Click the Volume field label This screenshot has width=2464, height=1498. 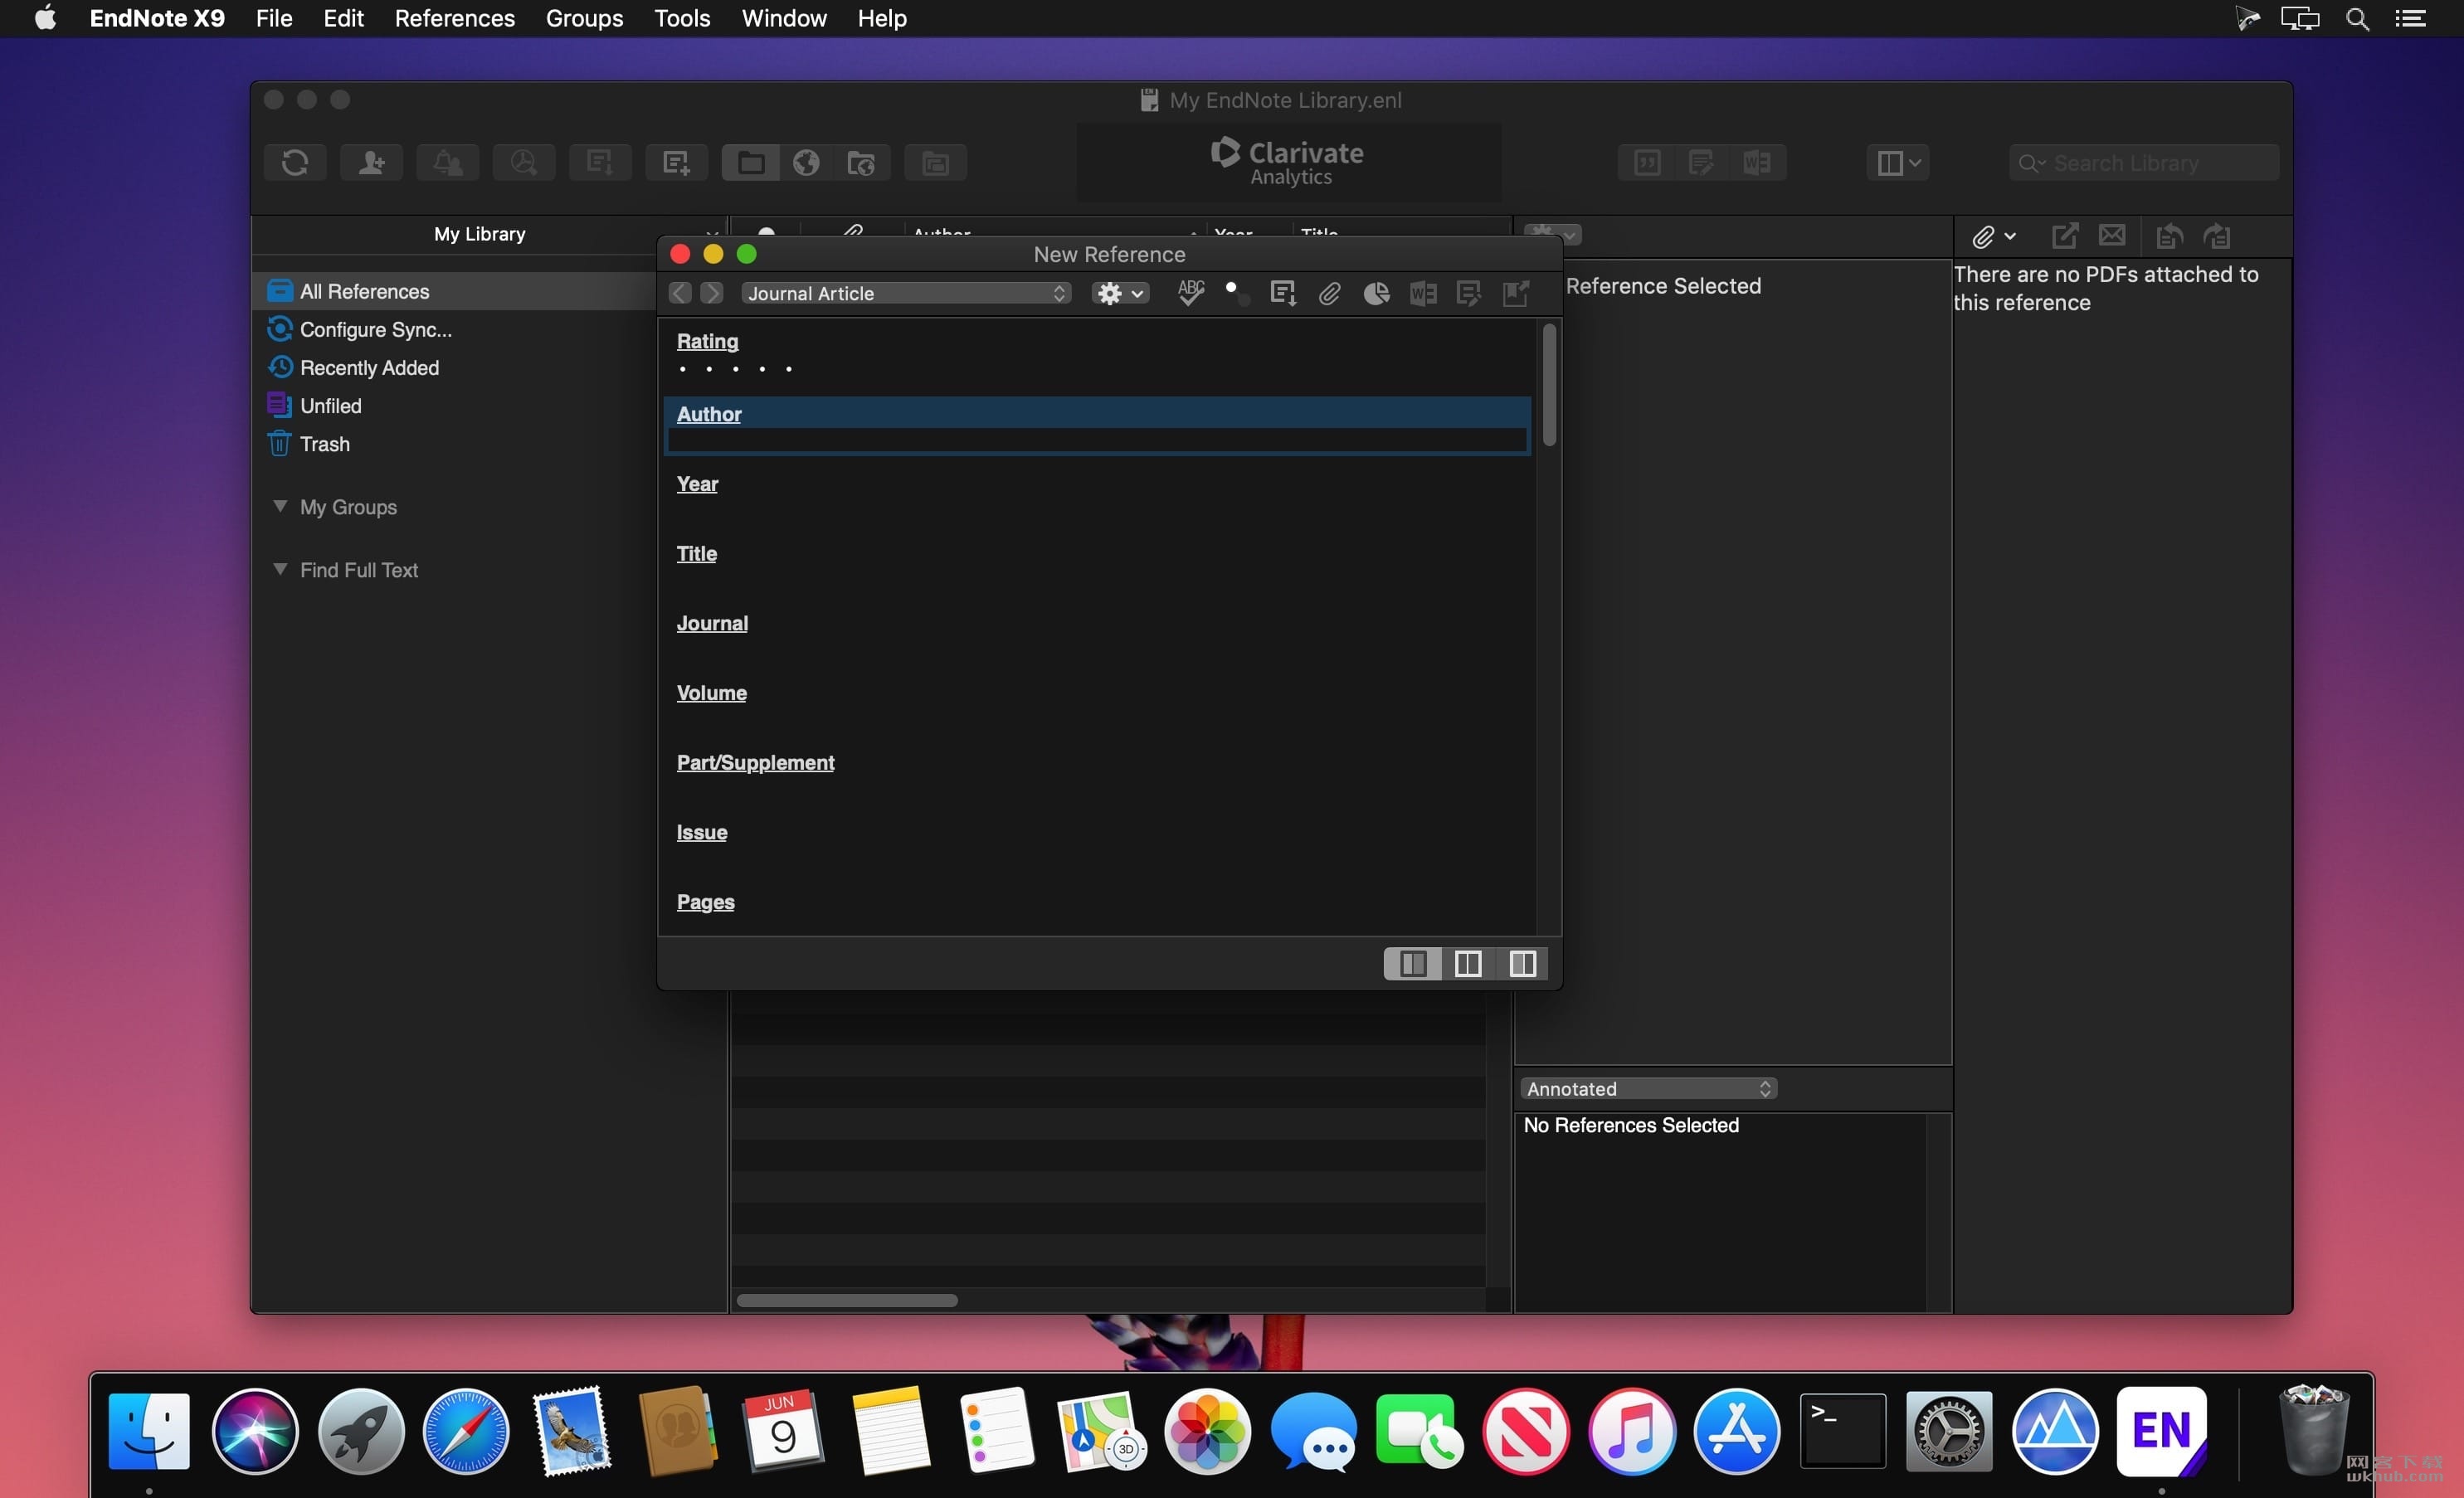(712, 693)
